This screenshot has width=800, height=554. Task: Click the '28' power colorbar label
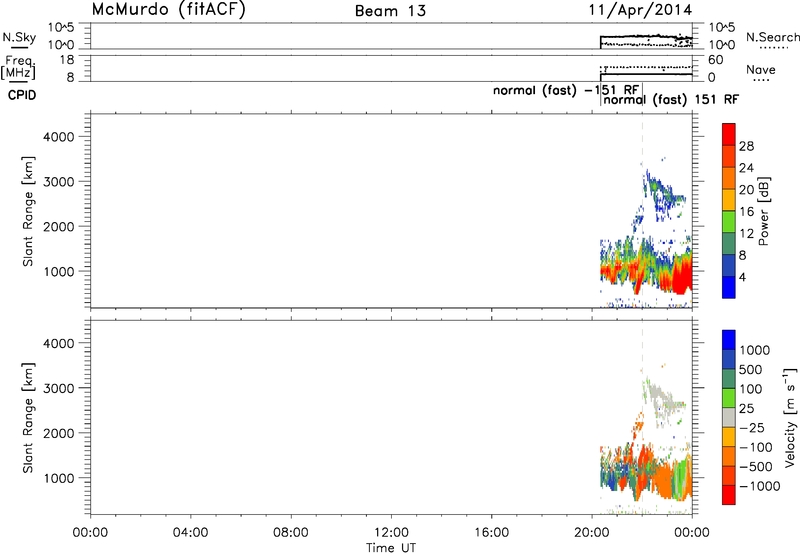[x=746, y=146]
